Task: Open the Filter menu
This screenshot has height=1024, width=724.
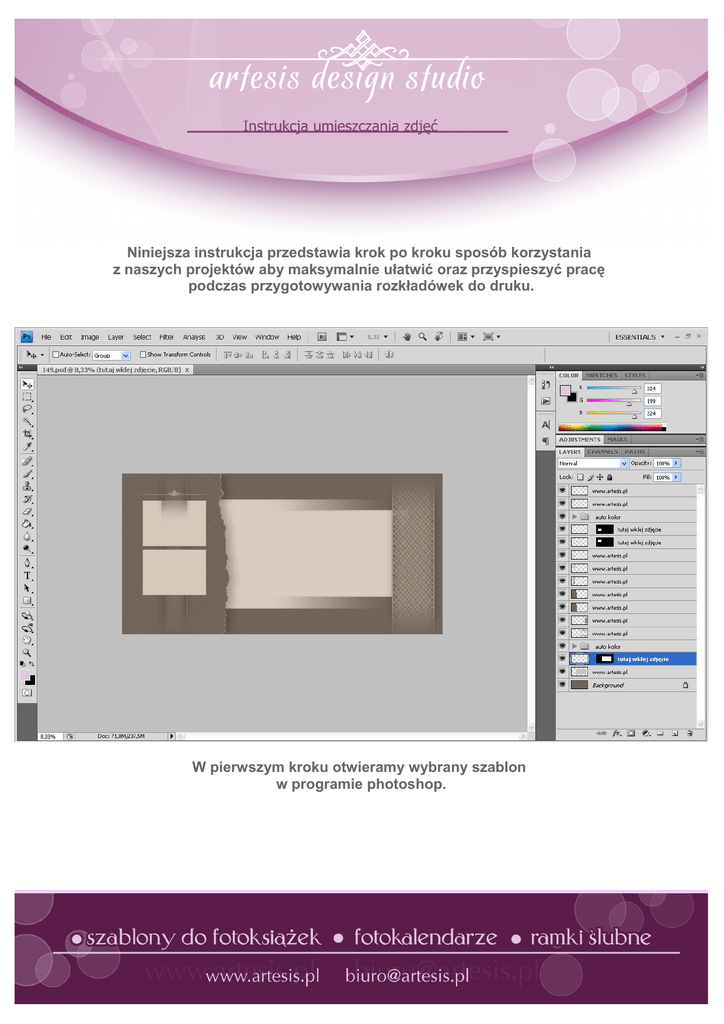Action: (166, 337)
